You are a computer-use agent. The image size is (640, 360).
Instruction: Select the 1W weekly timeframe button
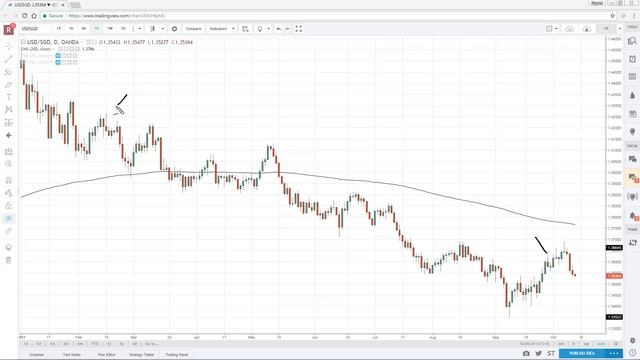(110, 29)
